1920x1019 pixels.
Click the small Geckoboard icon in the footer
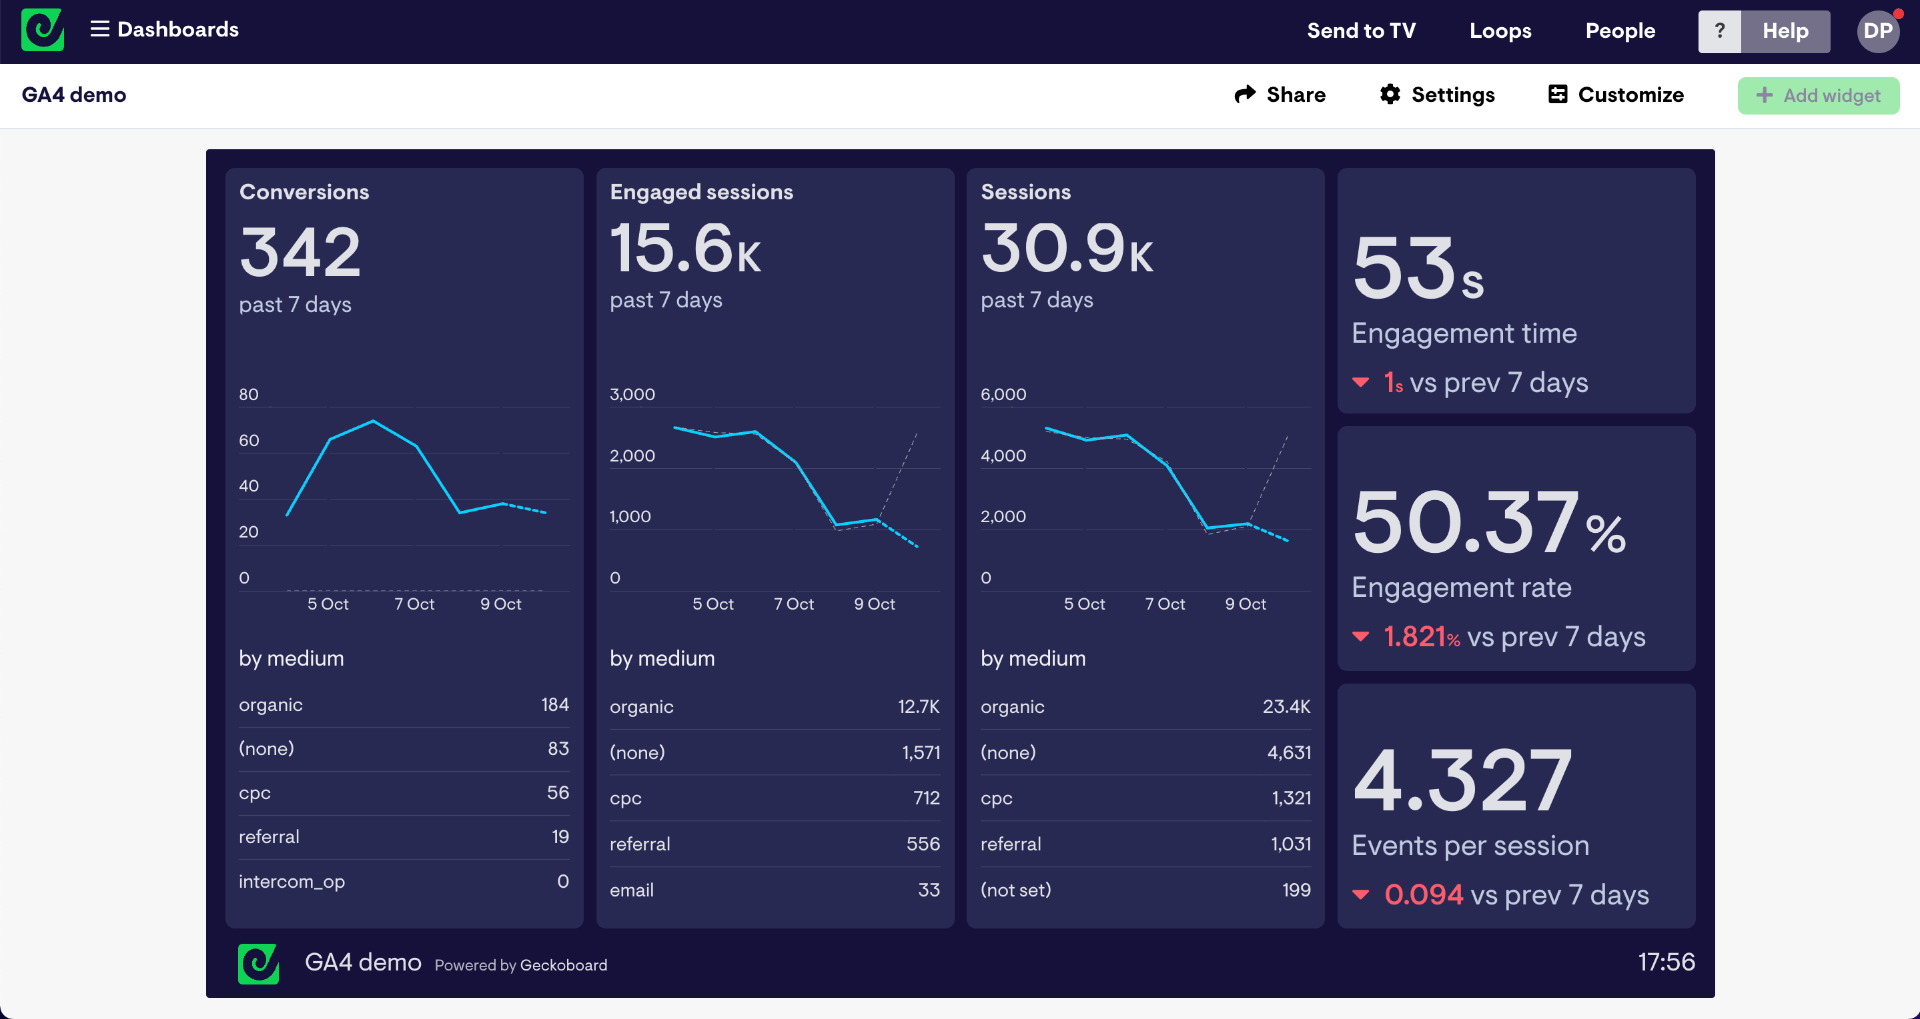258,963
